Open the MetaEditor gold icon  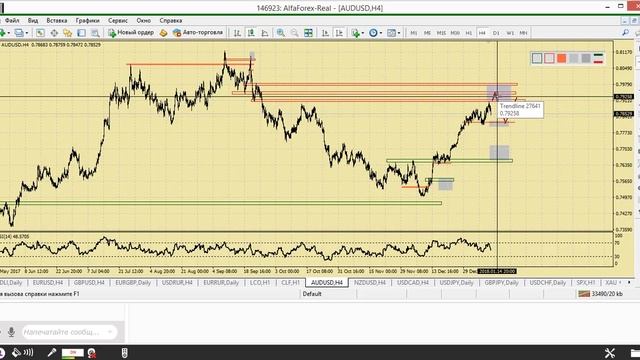(x=164, y=33)
